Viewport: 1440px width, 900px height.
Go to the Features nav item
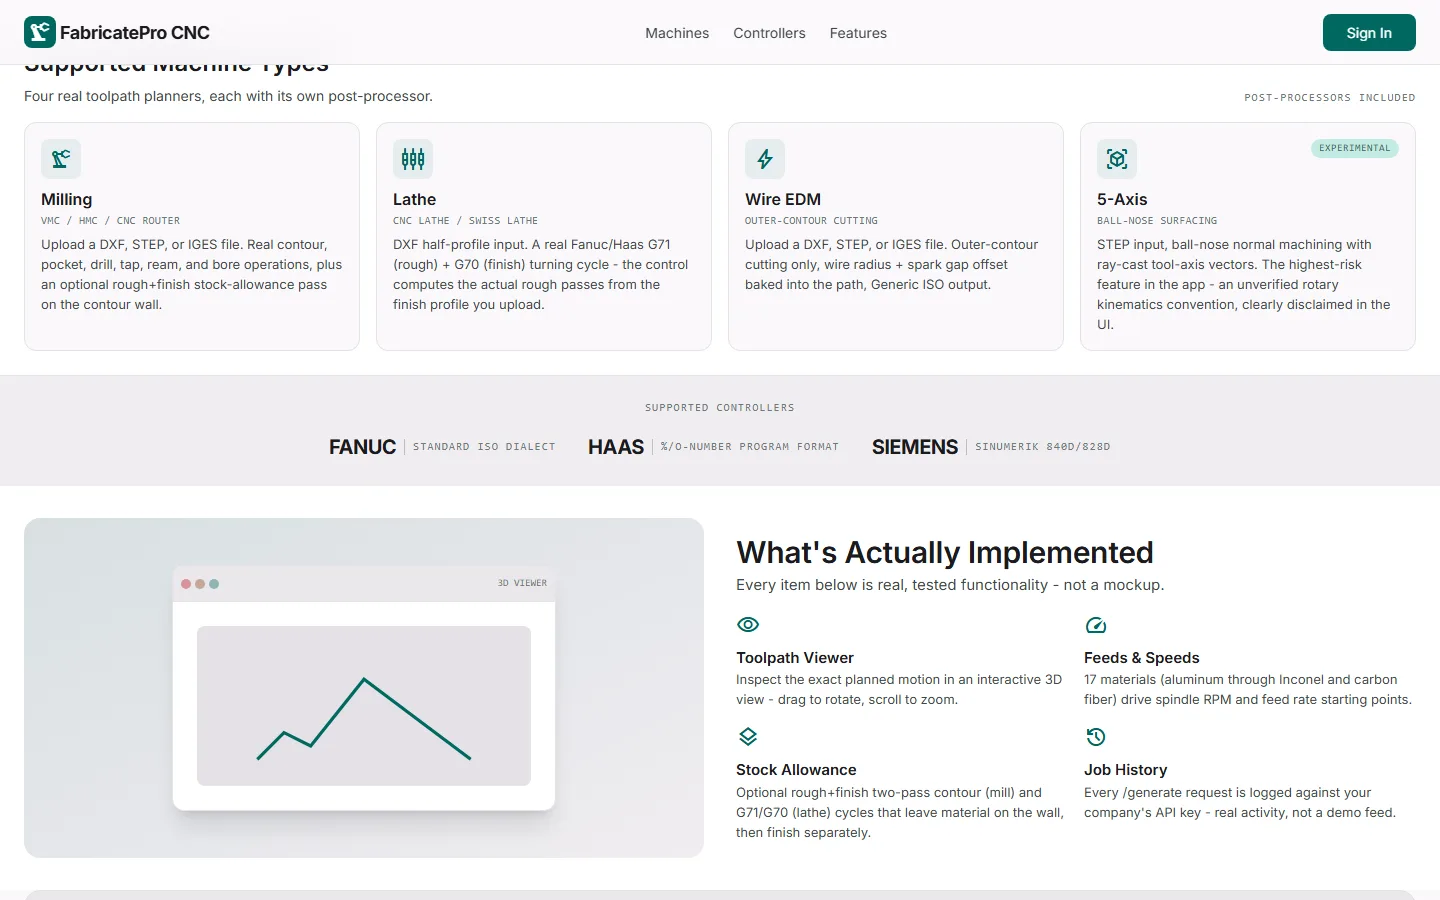click(858, 33)
